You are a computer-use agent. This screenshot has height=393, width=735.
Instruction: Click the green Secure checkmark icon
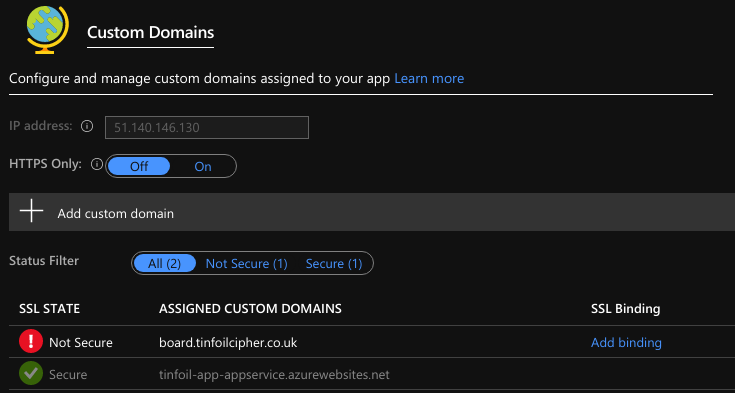[x=31, y=374]
